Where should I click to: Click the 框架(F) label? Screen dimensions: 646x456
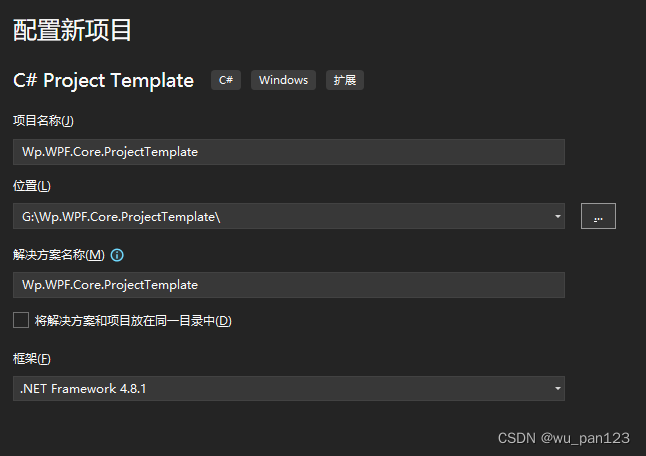click(31, 359)
